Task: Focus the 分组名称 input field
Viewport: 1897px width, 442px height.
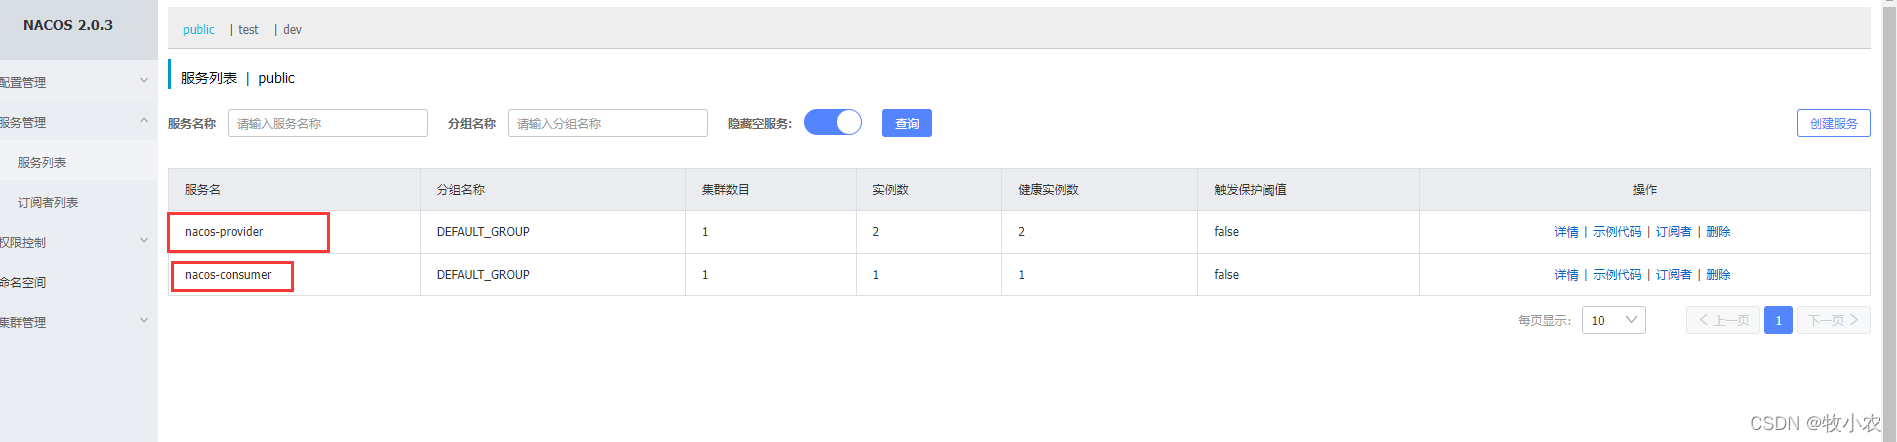Action: click(x=608, y=123)
